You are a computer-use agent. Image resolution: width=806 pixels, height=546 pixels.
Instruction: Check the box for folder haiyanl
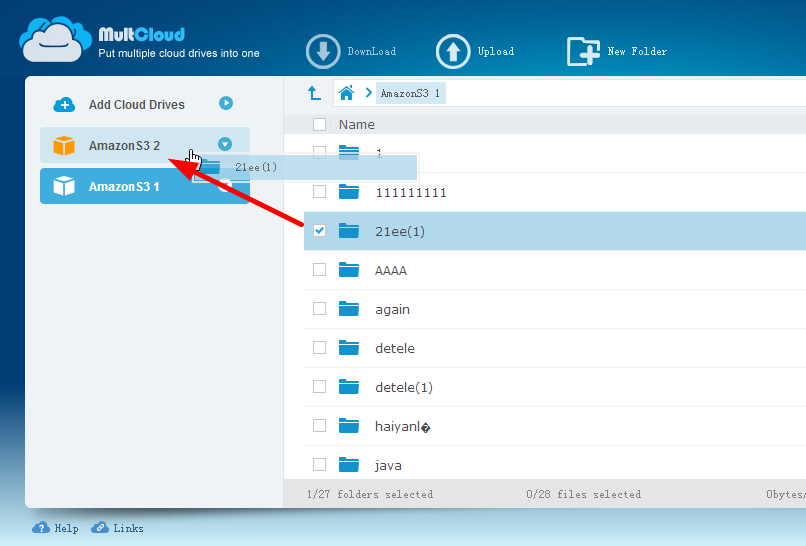319,426
